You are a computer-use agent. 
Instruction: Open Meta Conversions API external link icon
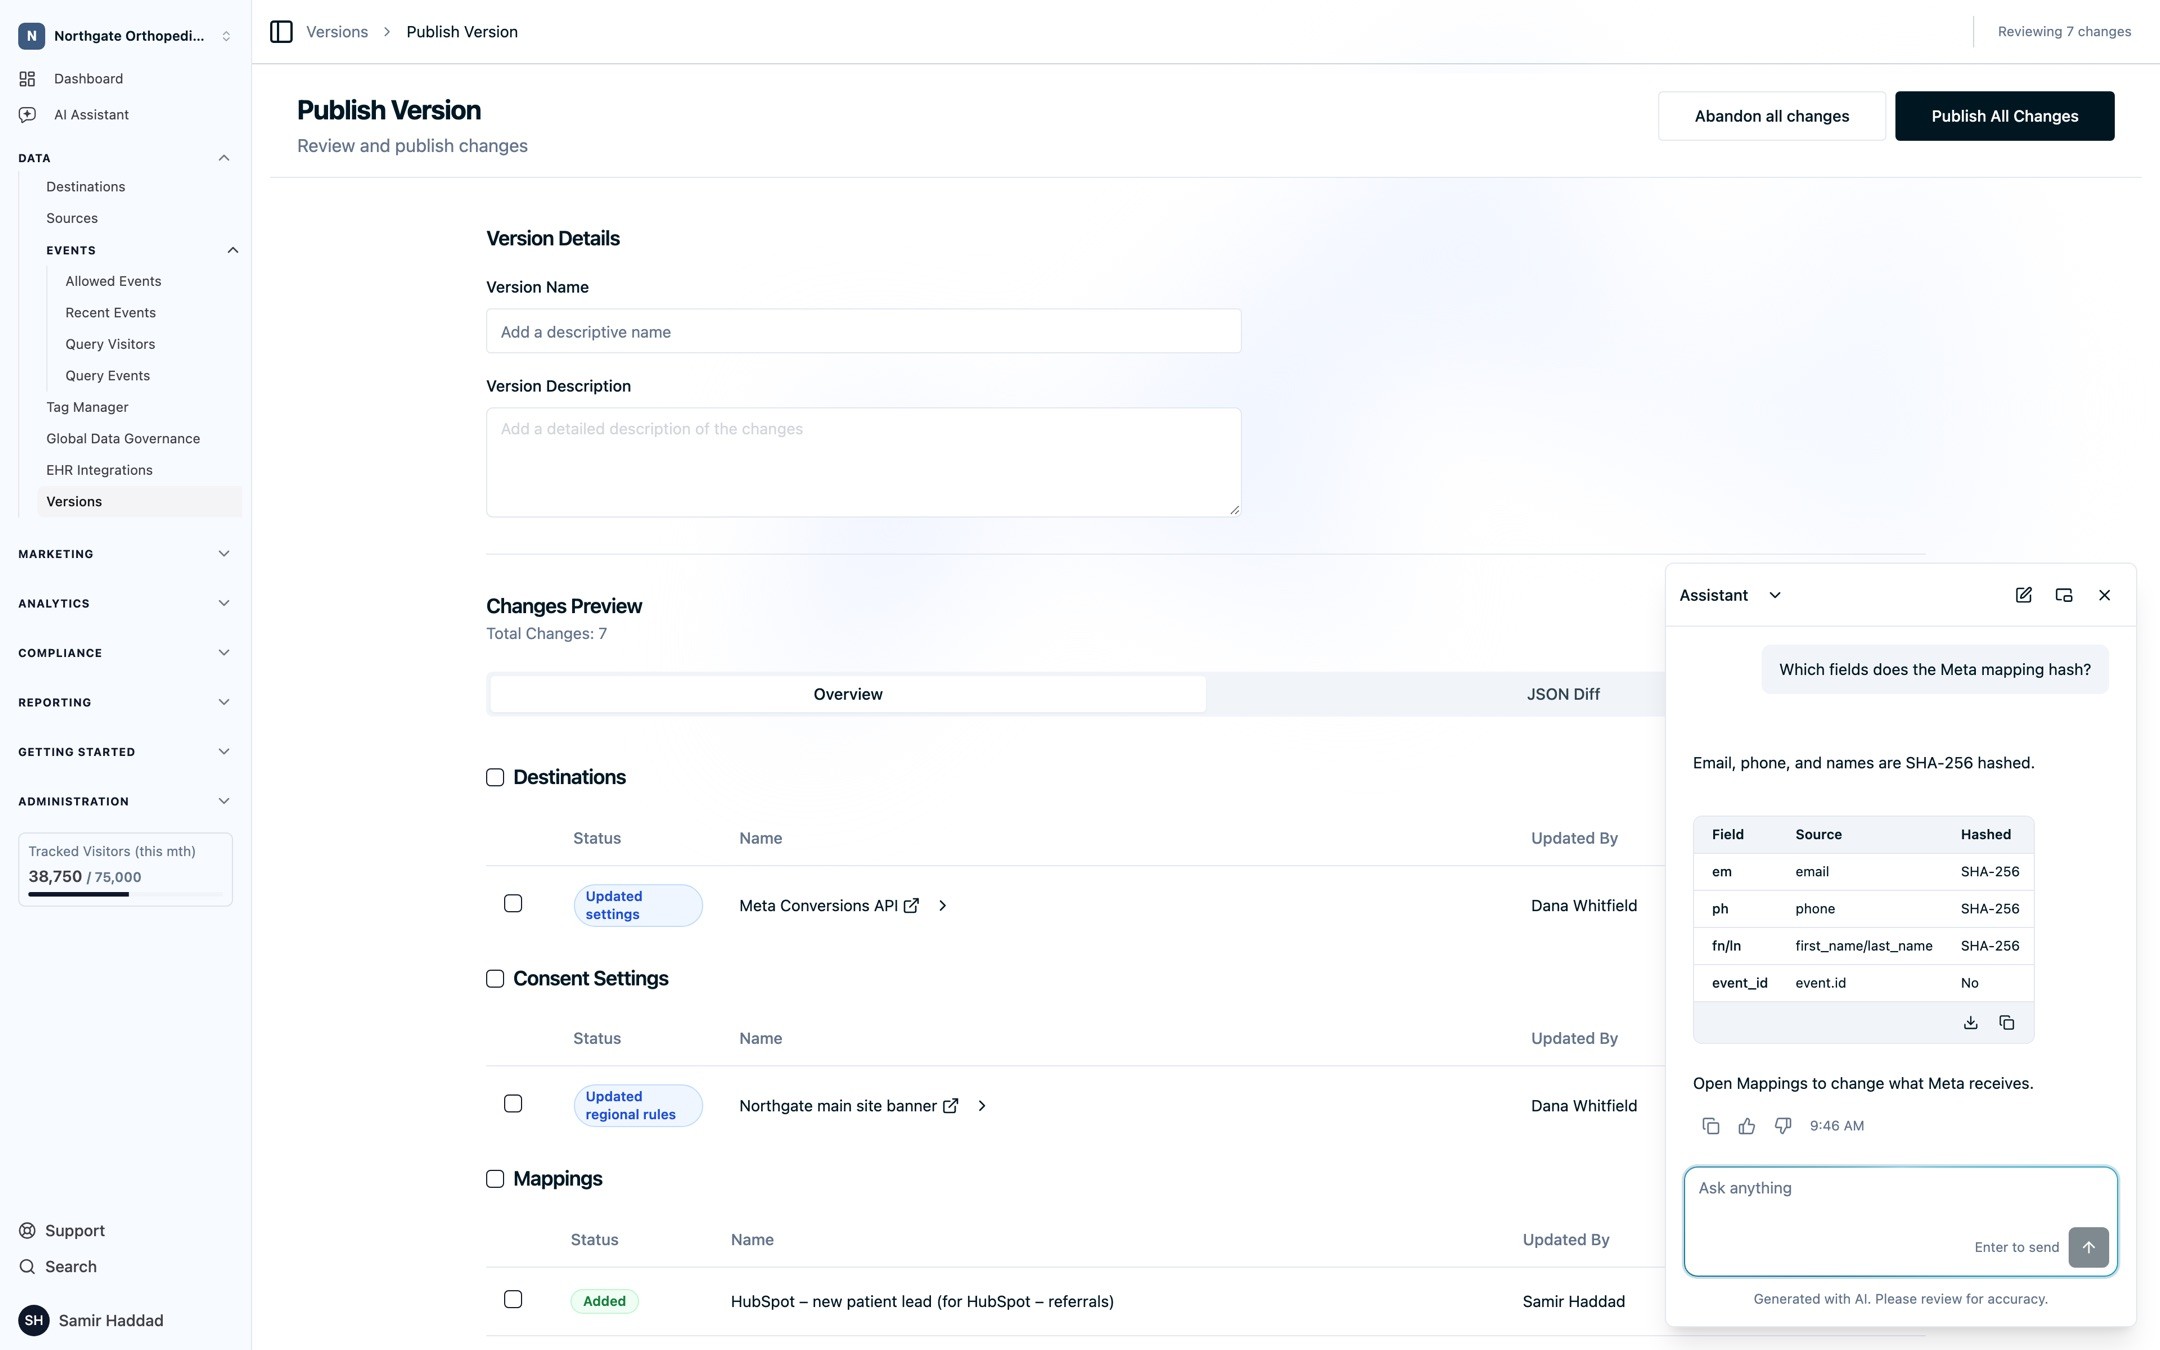click(x=911, y=906)
